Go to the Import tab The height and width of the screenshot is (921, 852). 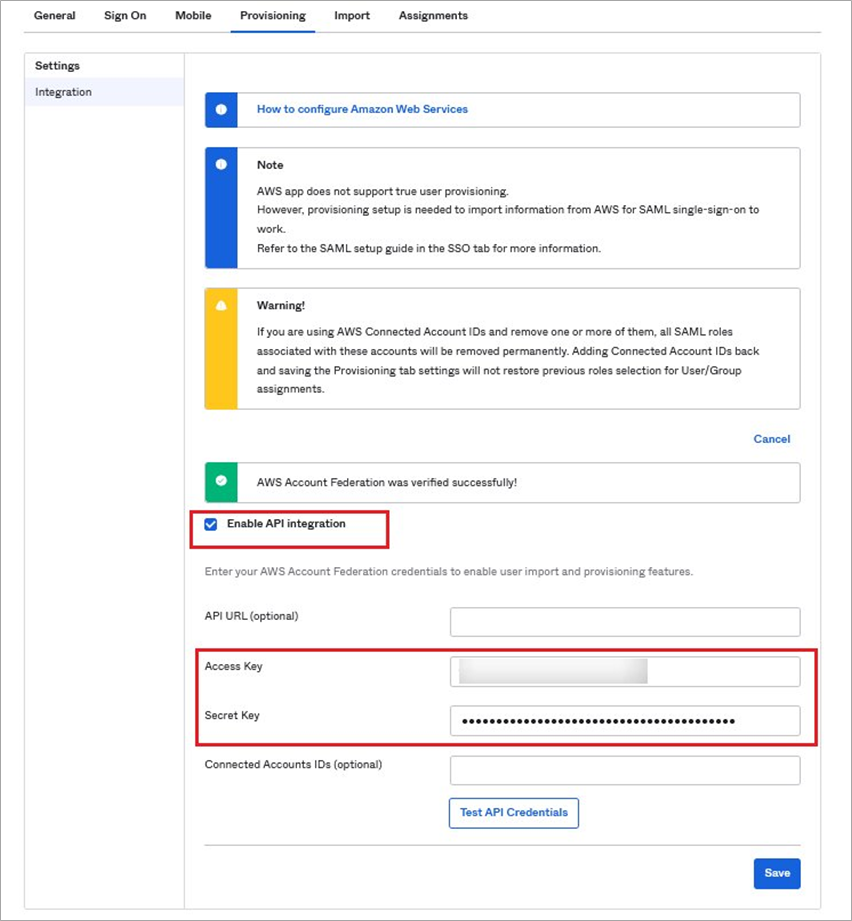click(352, 16)
